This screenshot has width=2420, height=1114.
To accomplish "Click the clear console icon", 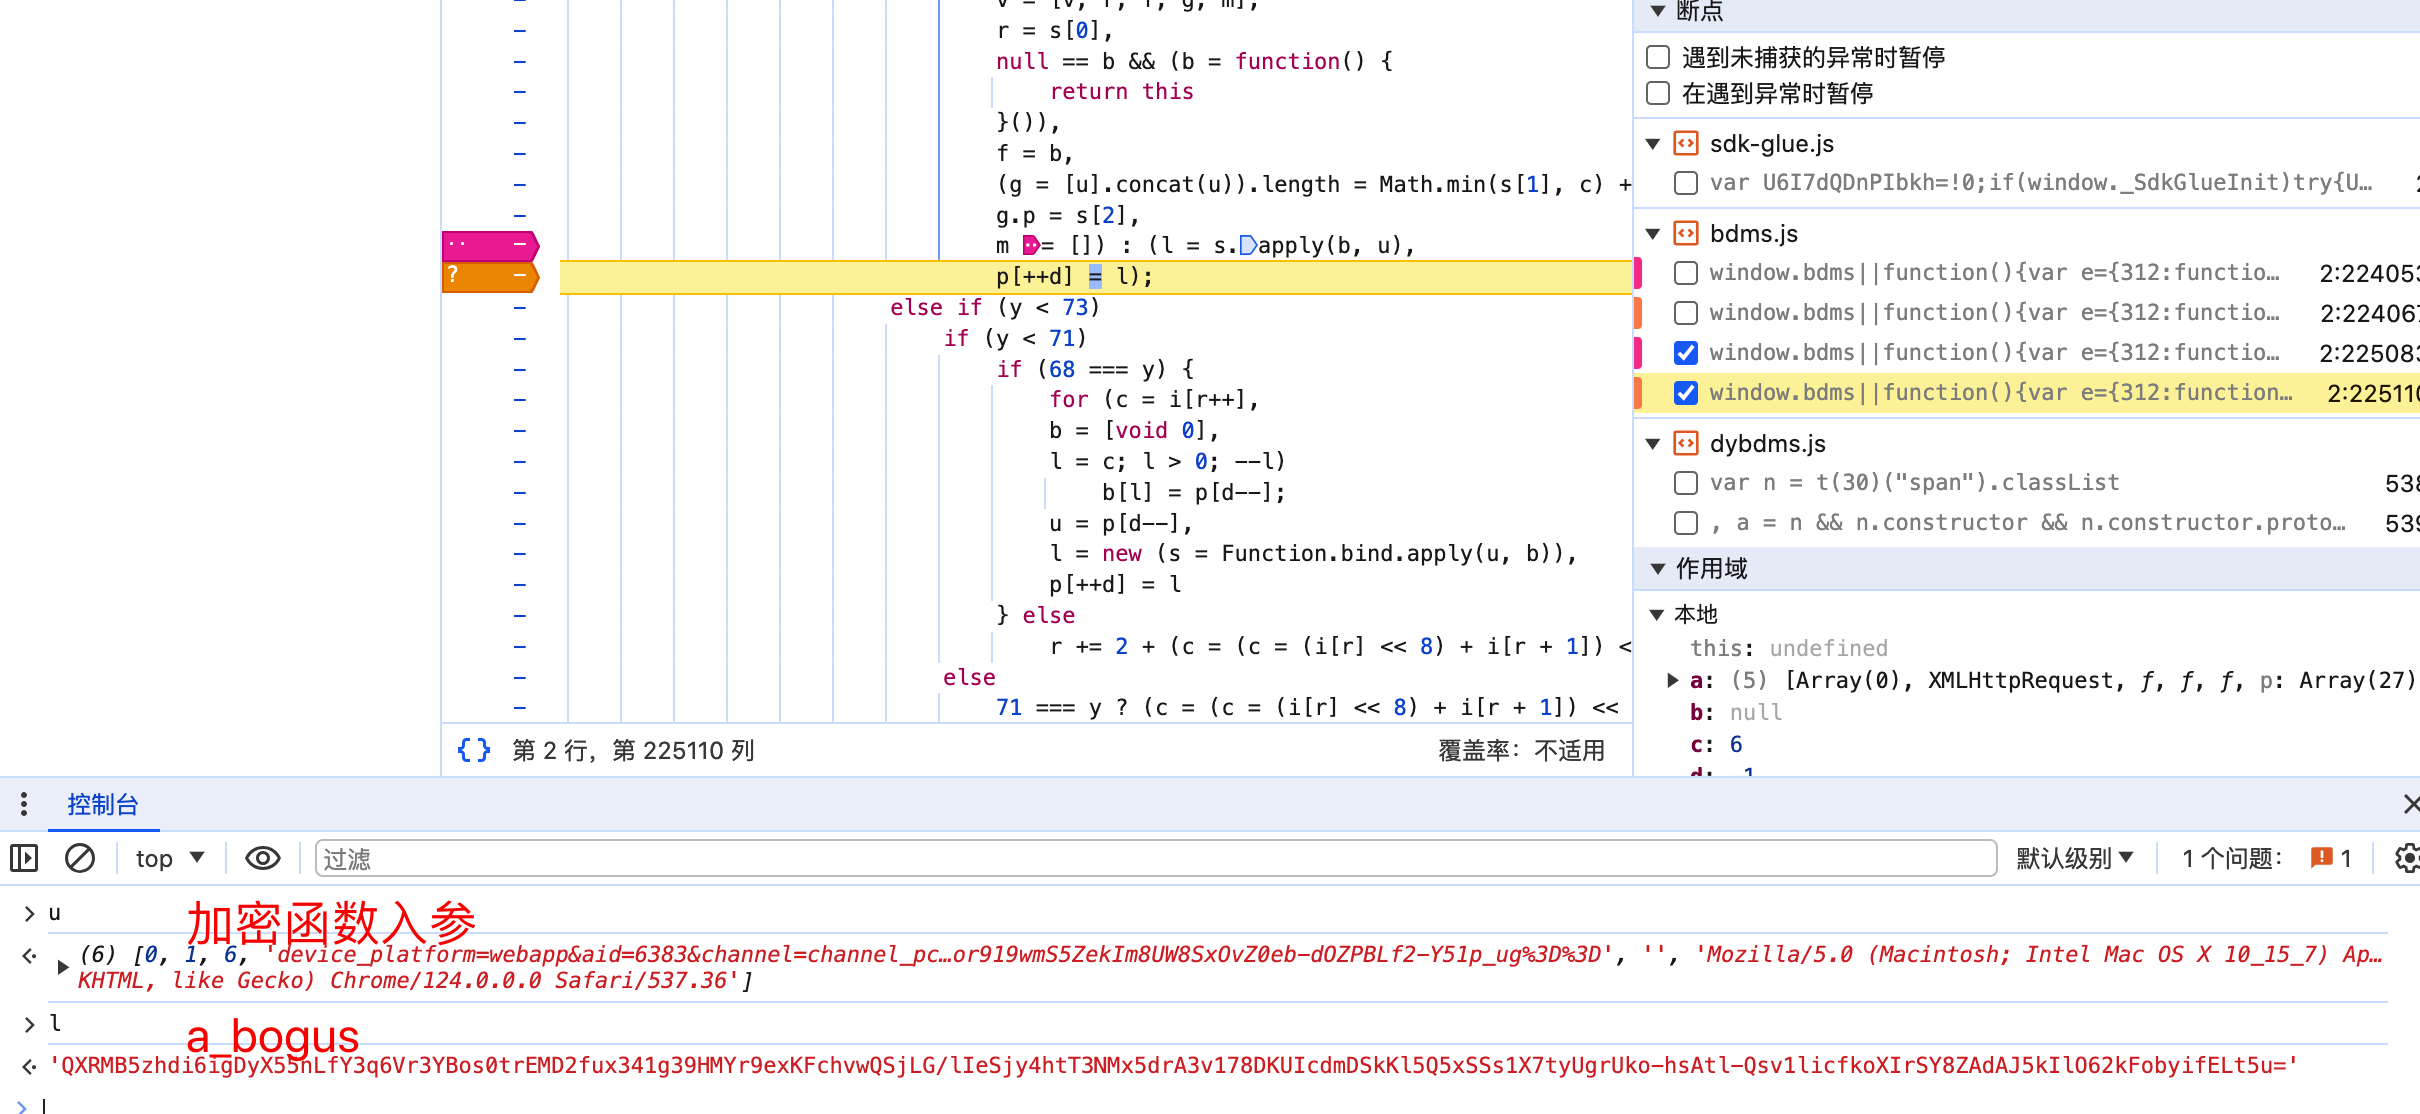I will coord(80,858).
